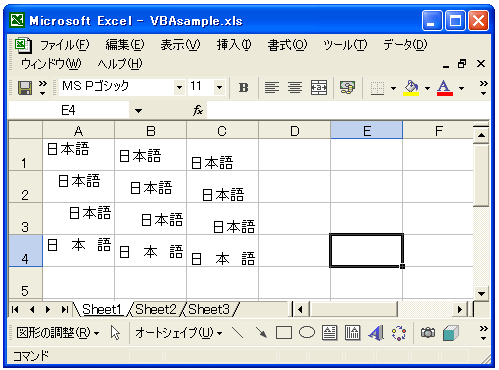
Task: Close the workbook document window
Action: pos(481,64)
